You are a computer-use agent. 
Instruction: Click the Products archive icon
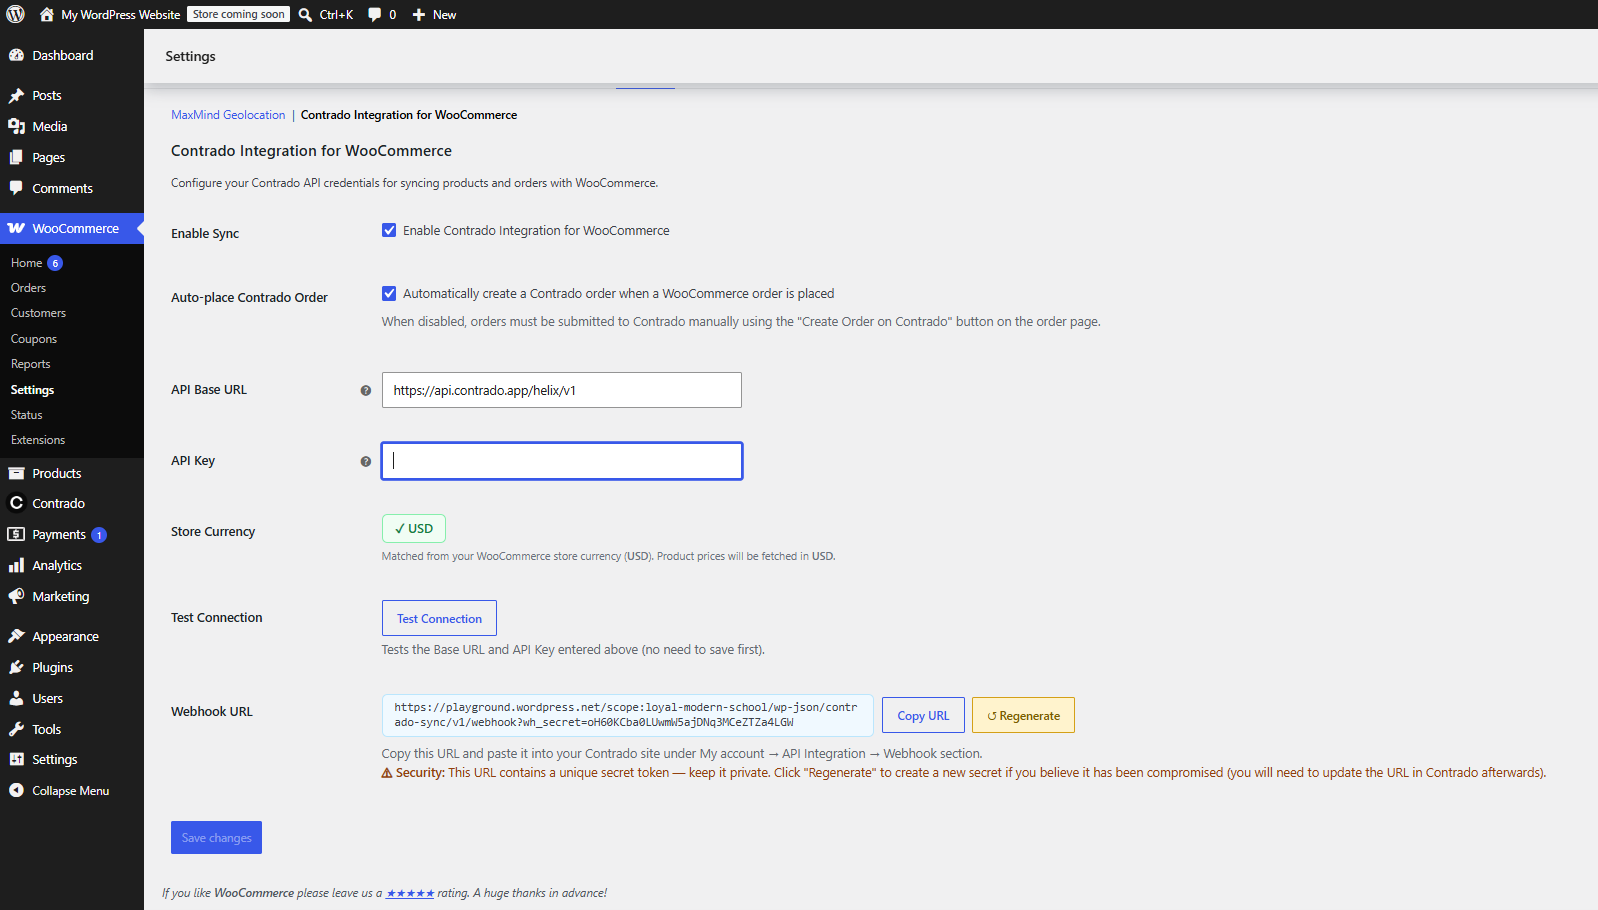[x=16, y=473]
